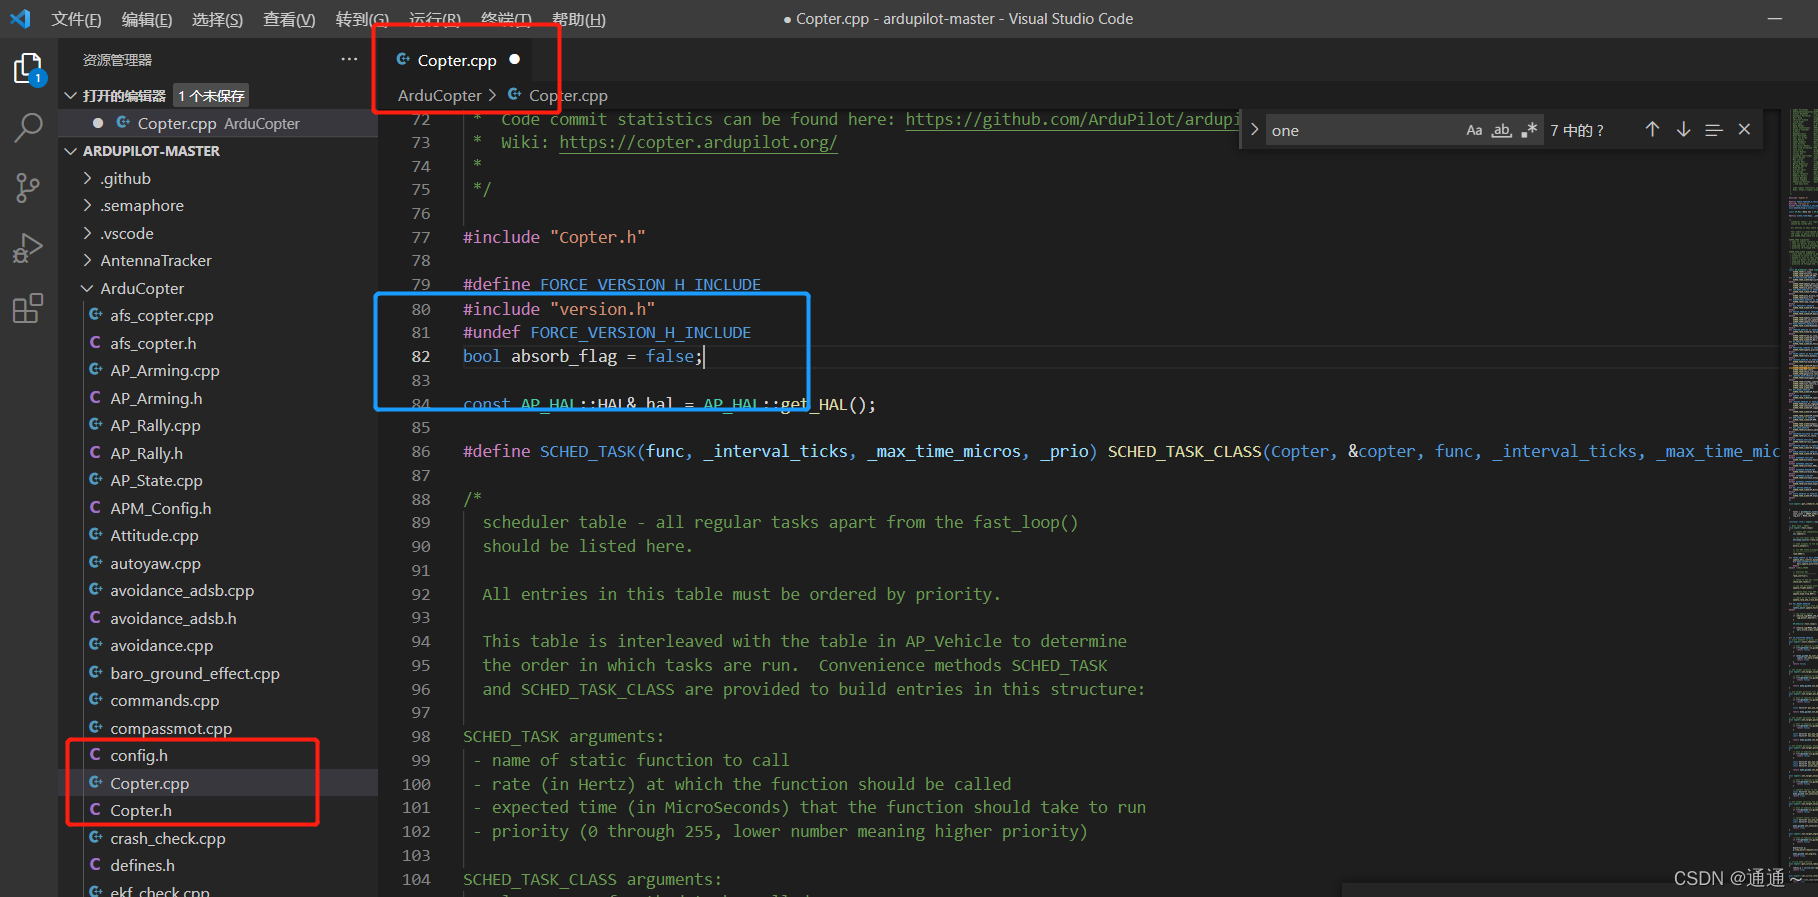Open Copter.h in the file tree
The image size is (1818, 897).
(x=218, y=811)
